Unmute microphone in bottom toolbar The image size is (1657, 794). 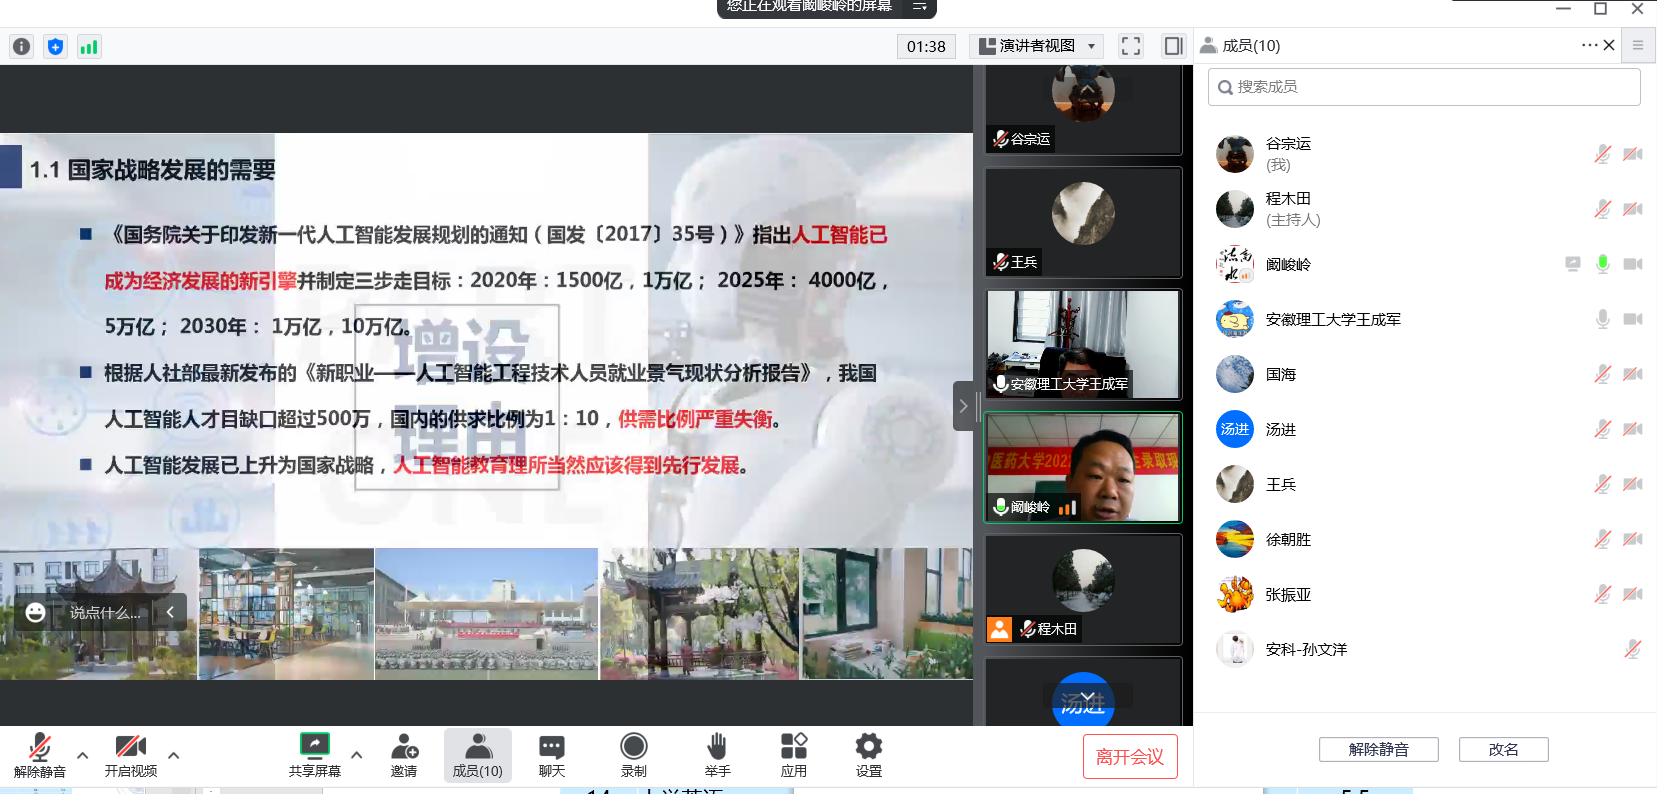click(40, 755)
